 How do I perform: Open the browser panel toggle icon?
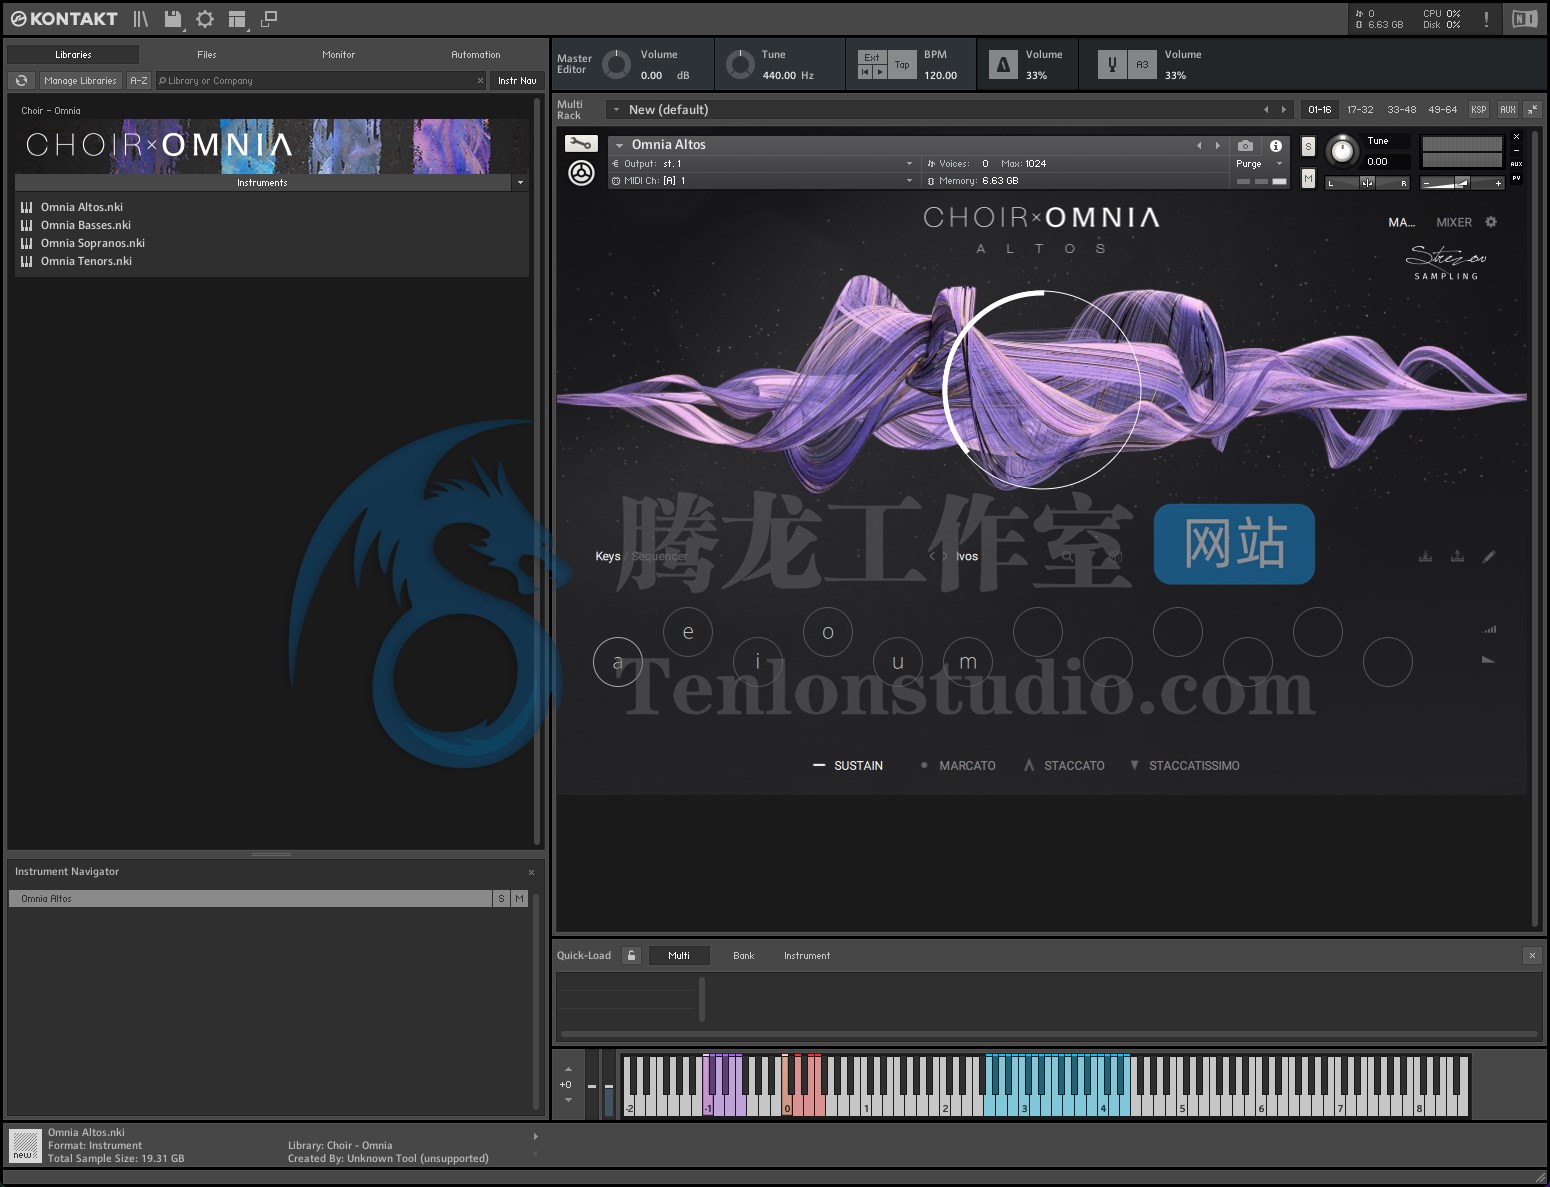click(141, 19)
